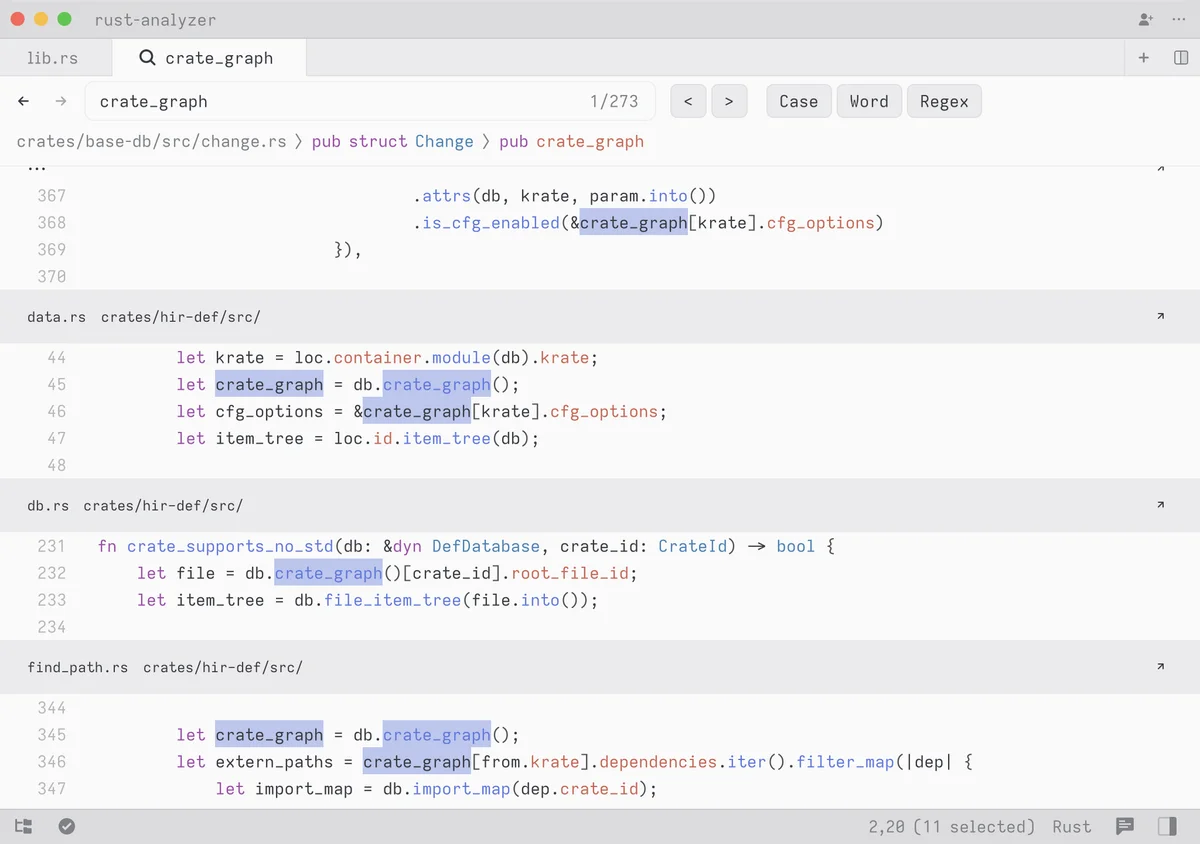Click the diagnostics check icon in the status bar

click(67, 826)
